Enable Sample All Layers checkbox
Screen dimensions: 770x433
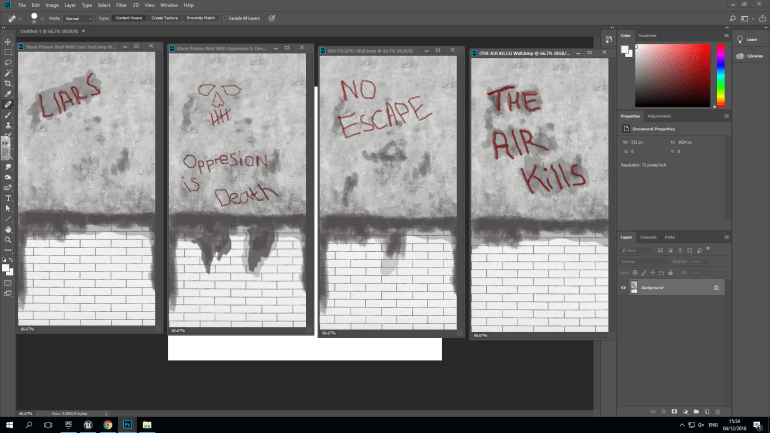click(x=225, y=18)
